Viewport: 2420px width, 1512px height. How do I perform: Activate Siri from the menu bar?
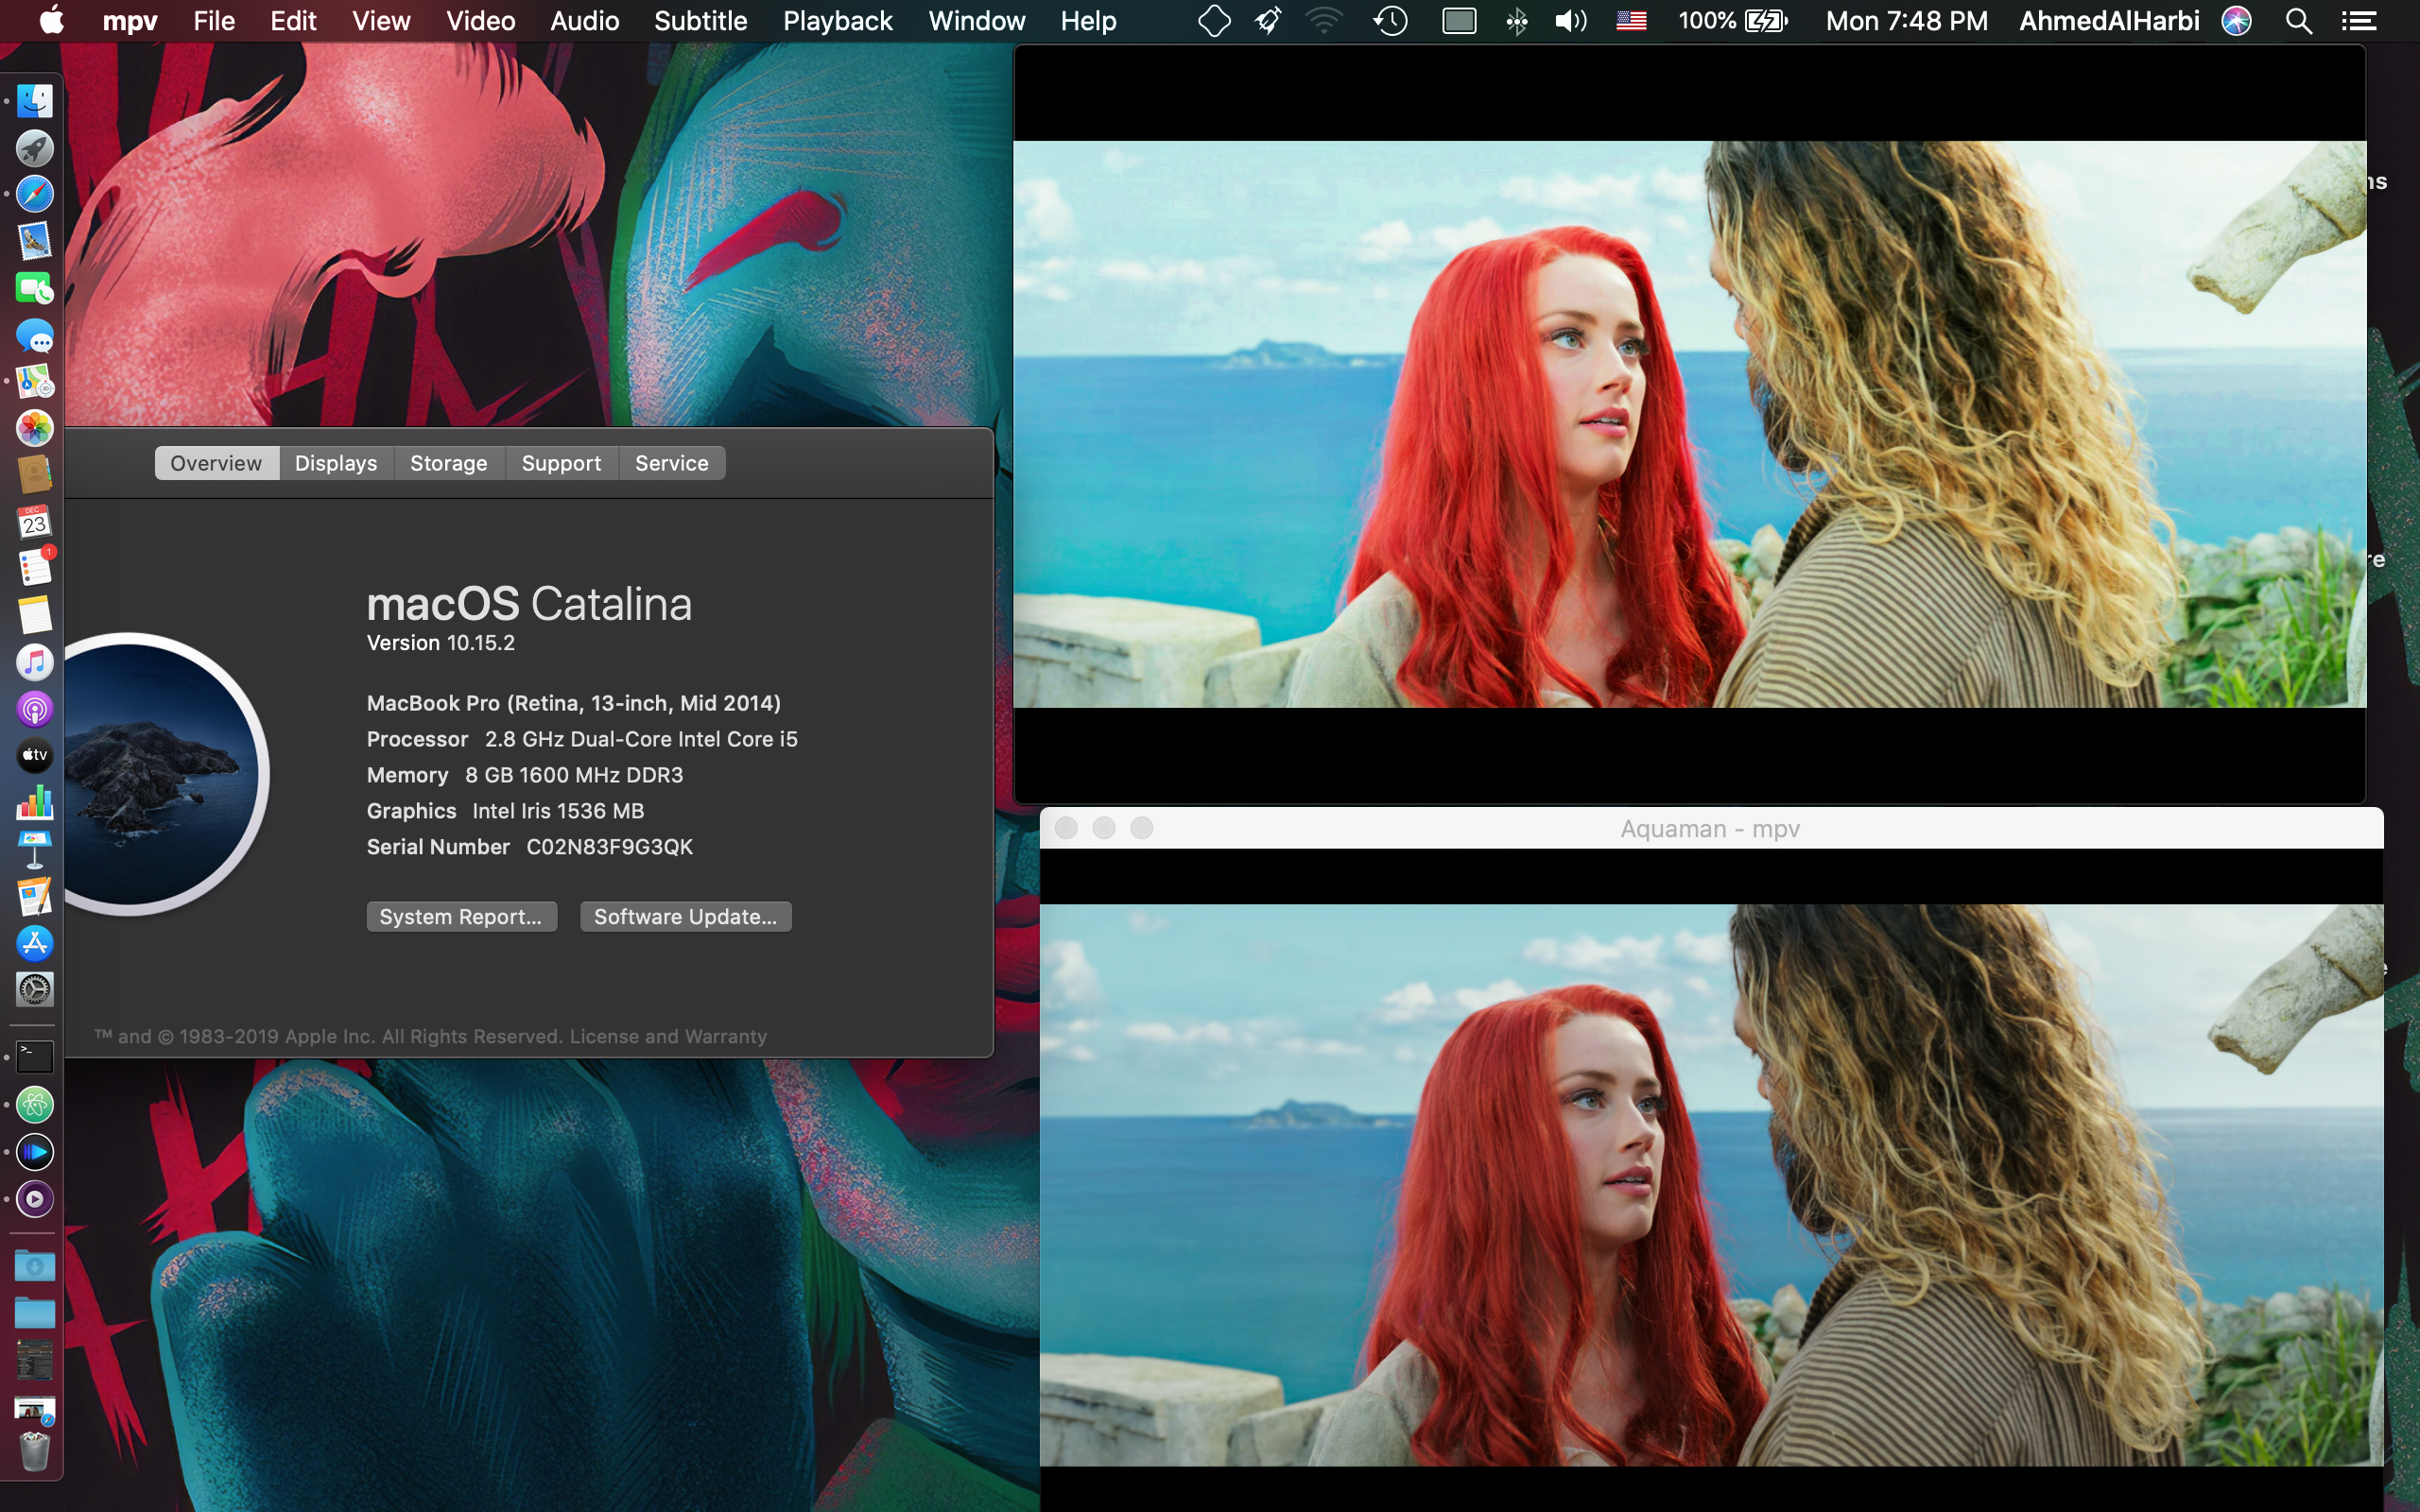(x=2236, y=20)
